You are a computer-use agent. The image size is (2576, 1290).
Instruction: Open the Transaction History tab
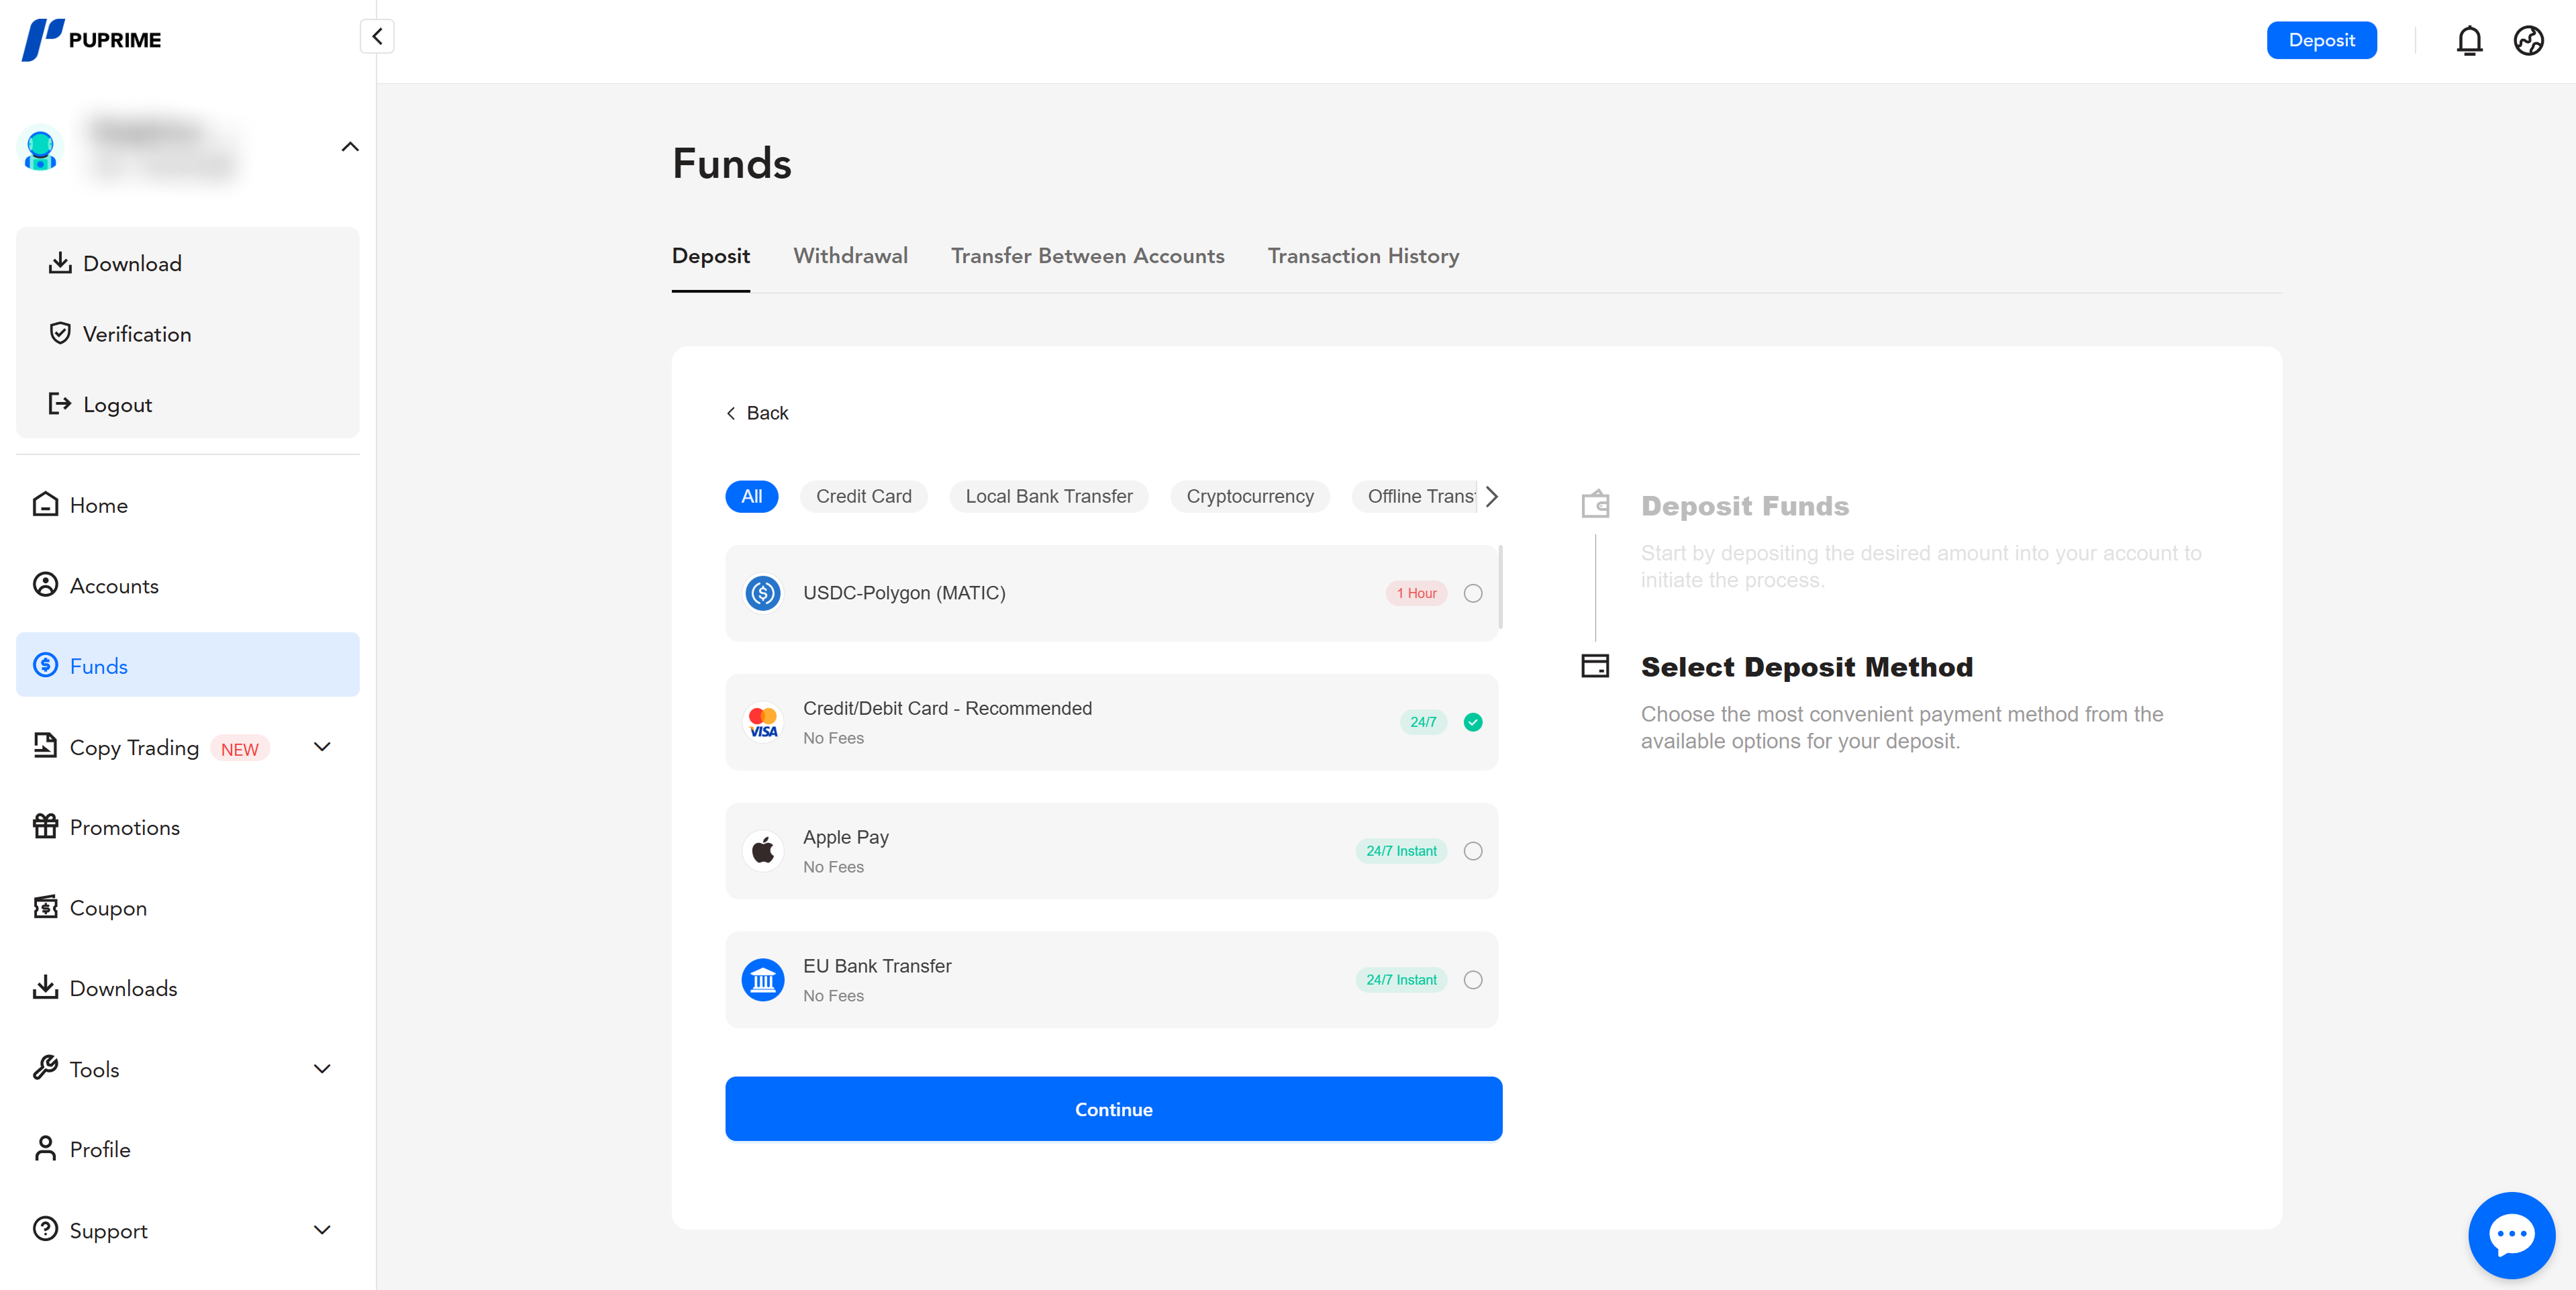pyautogui.click(x=1363, y=256)
